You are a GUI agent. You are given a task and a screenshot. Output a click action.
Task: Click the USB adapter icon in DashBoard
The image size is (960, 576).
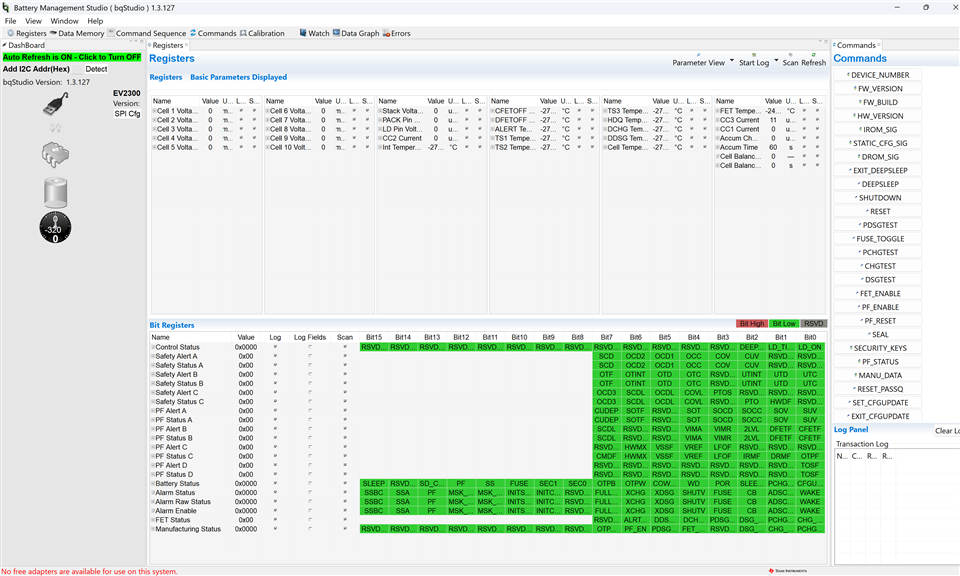click(x=55, y=103)
